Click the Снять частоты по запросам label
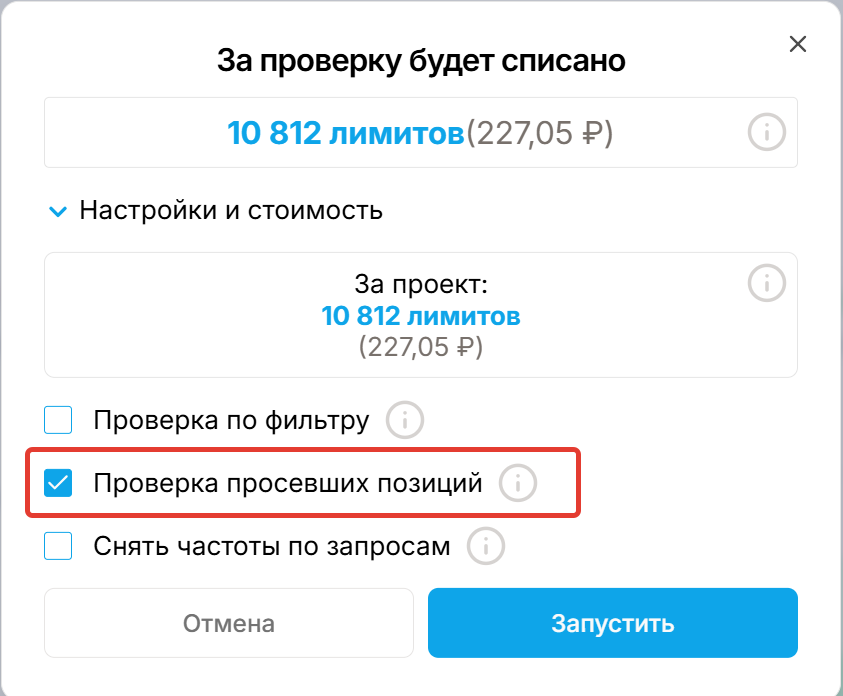Image resolution: width=843 pixels, height=696 pixels. click(x=272, y=547)
